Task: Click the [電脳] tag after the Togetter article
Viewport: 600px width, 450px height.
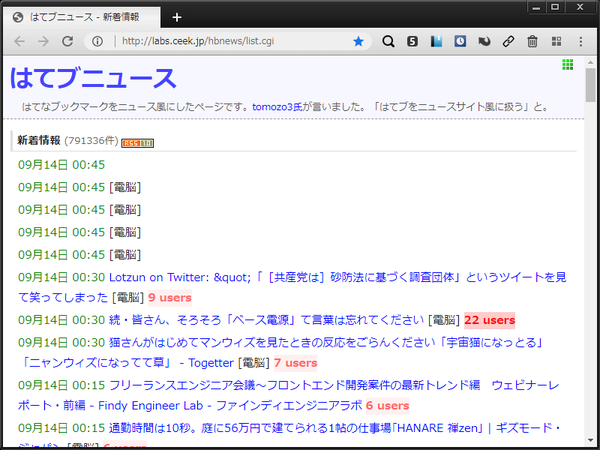Action: coord(254,363)
